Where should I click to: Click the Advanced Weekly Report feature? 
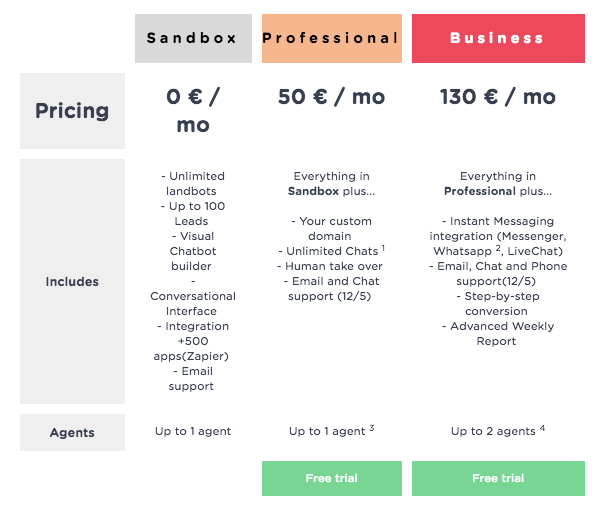point(498,334)
